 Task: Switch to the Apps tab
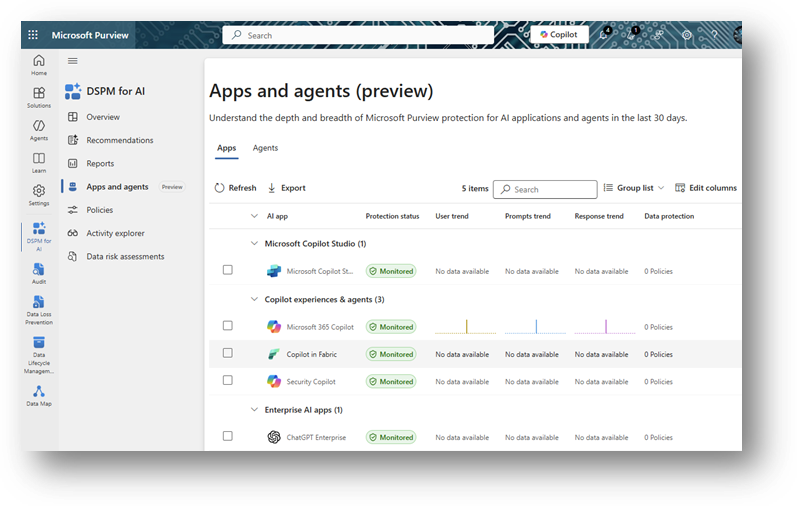[x=227, y=148]
